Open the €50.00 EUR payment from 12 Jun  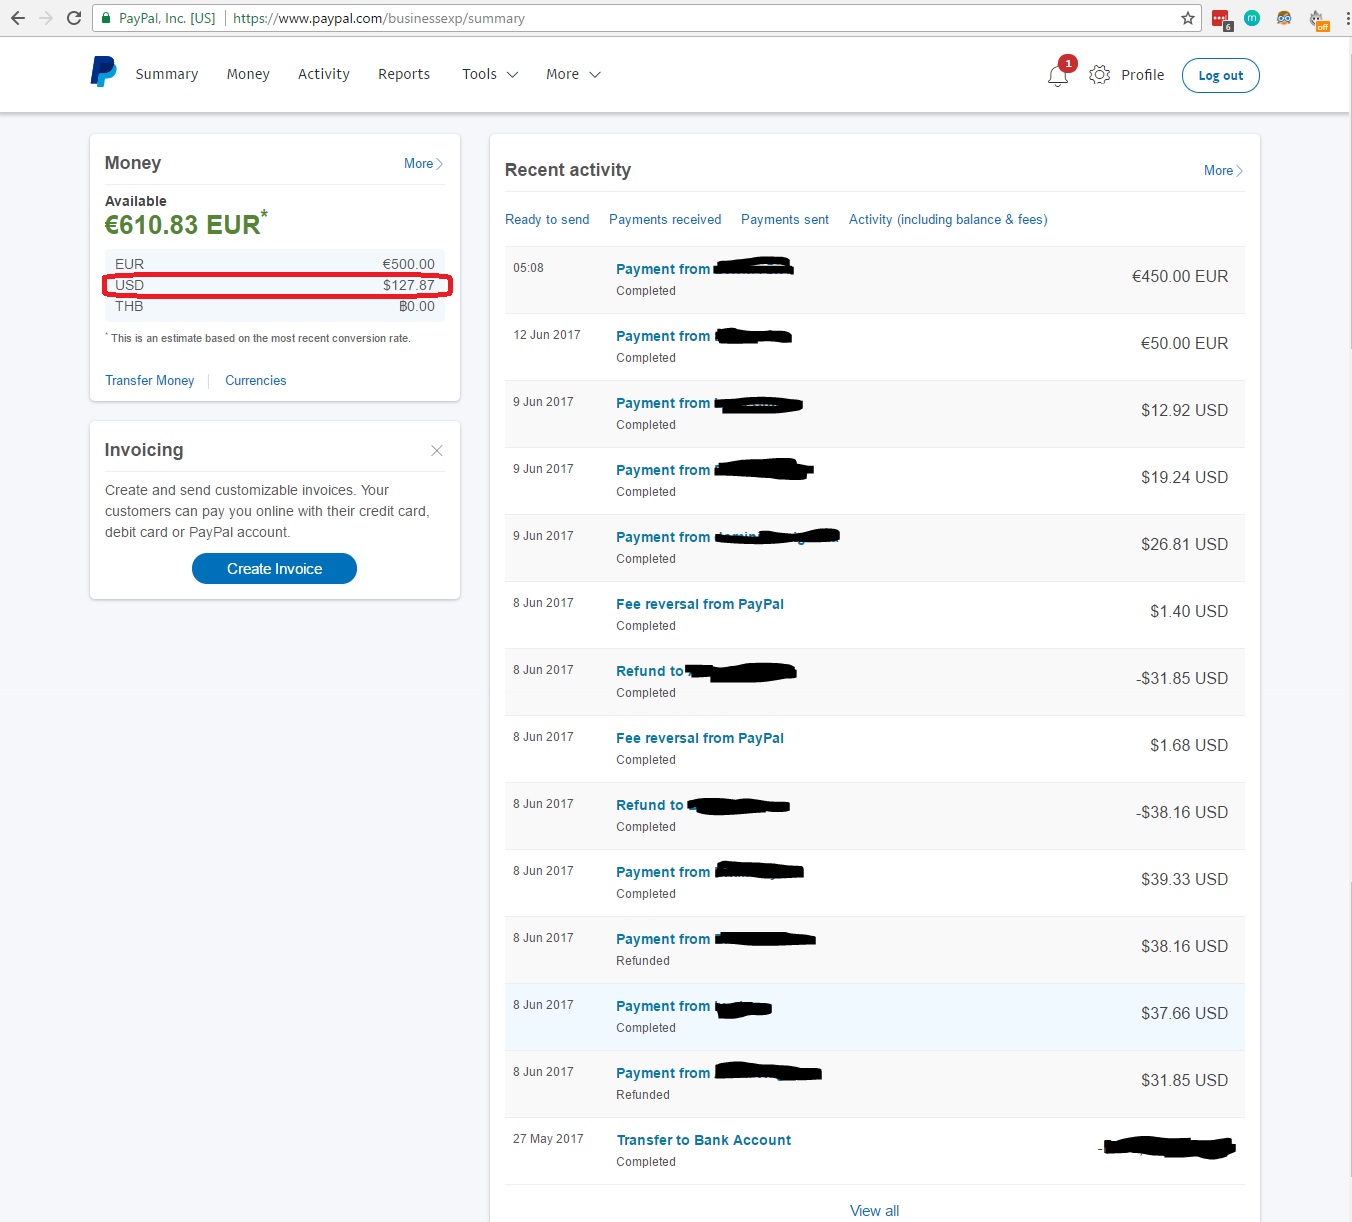(x=875, y=347)
